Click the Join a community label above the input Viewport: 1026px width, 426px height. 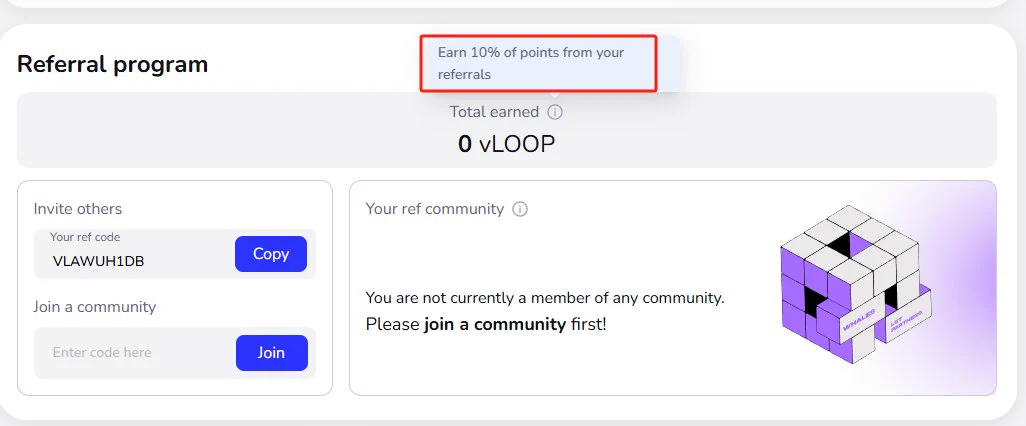95,307
